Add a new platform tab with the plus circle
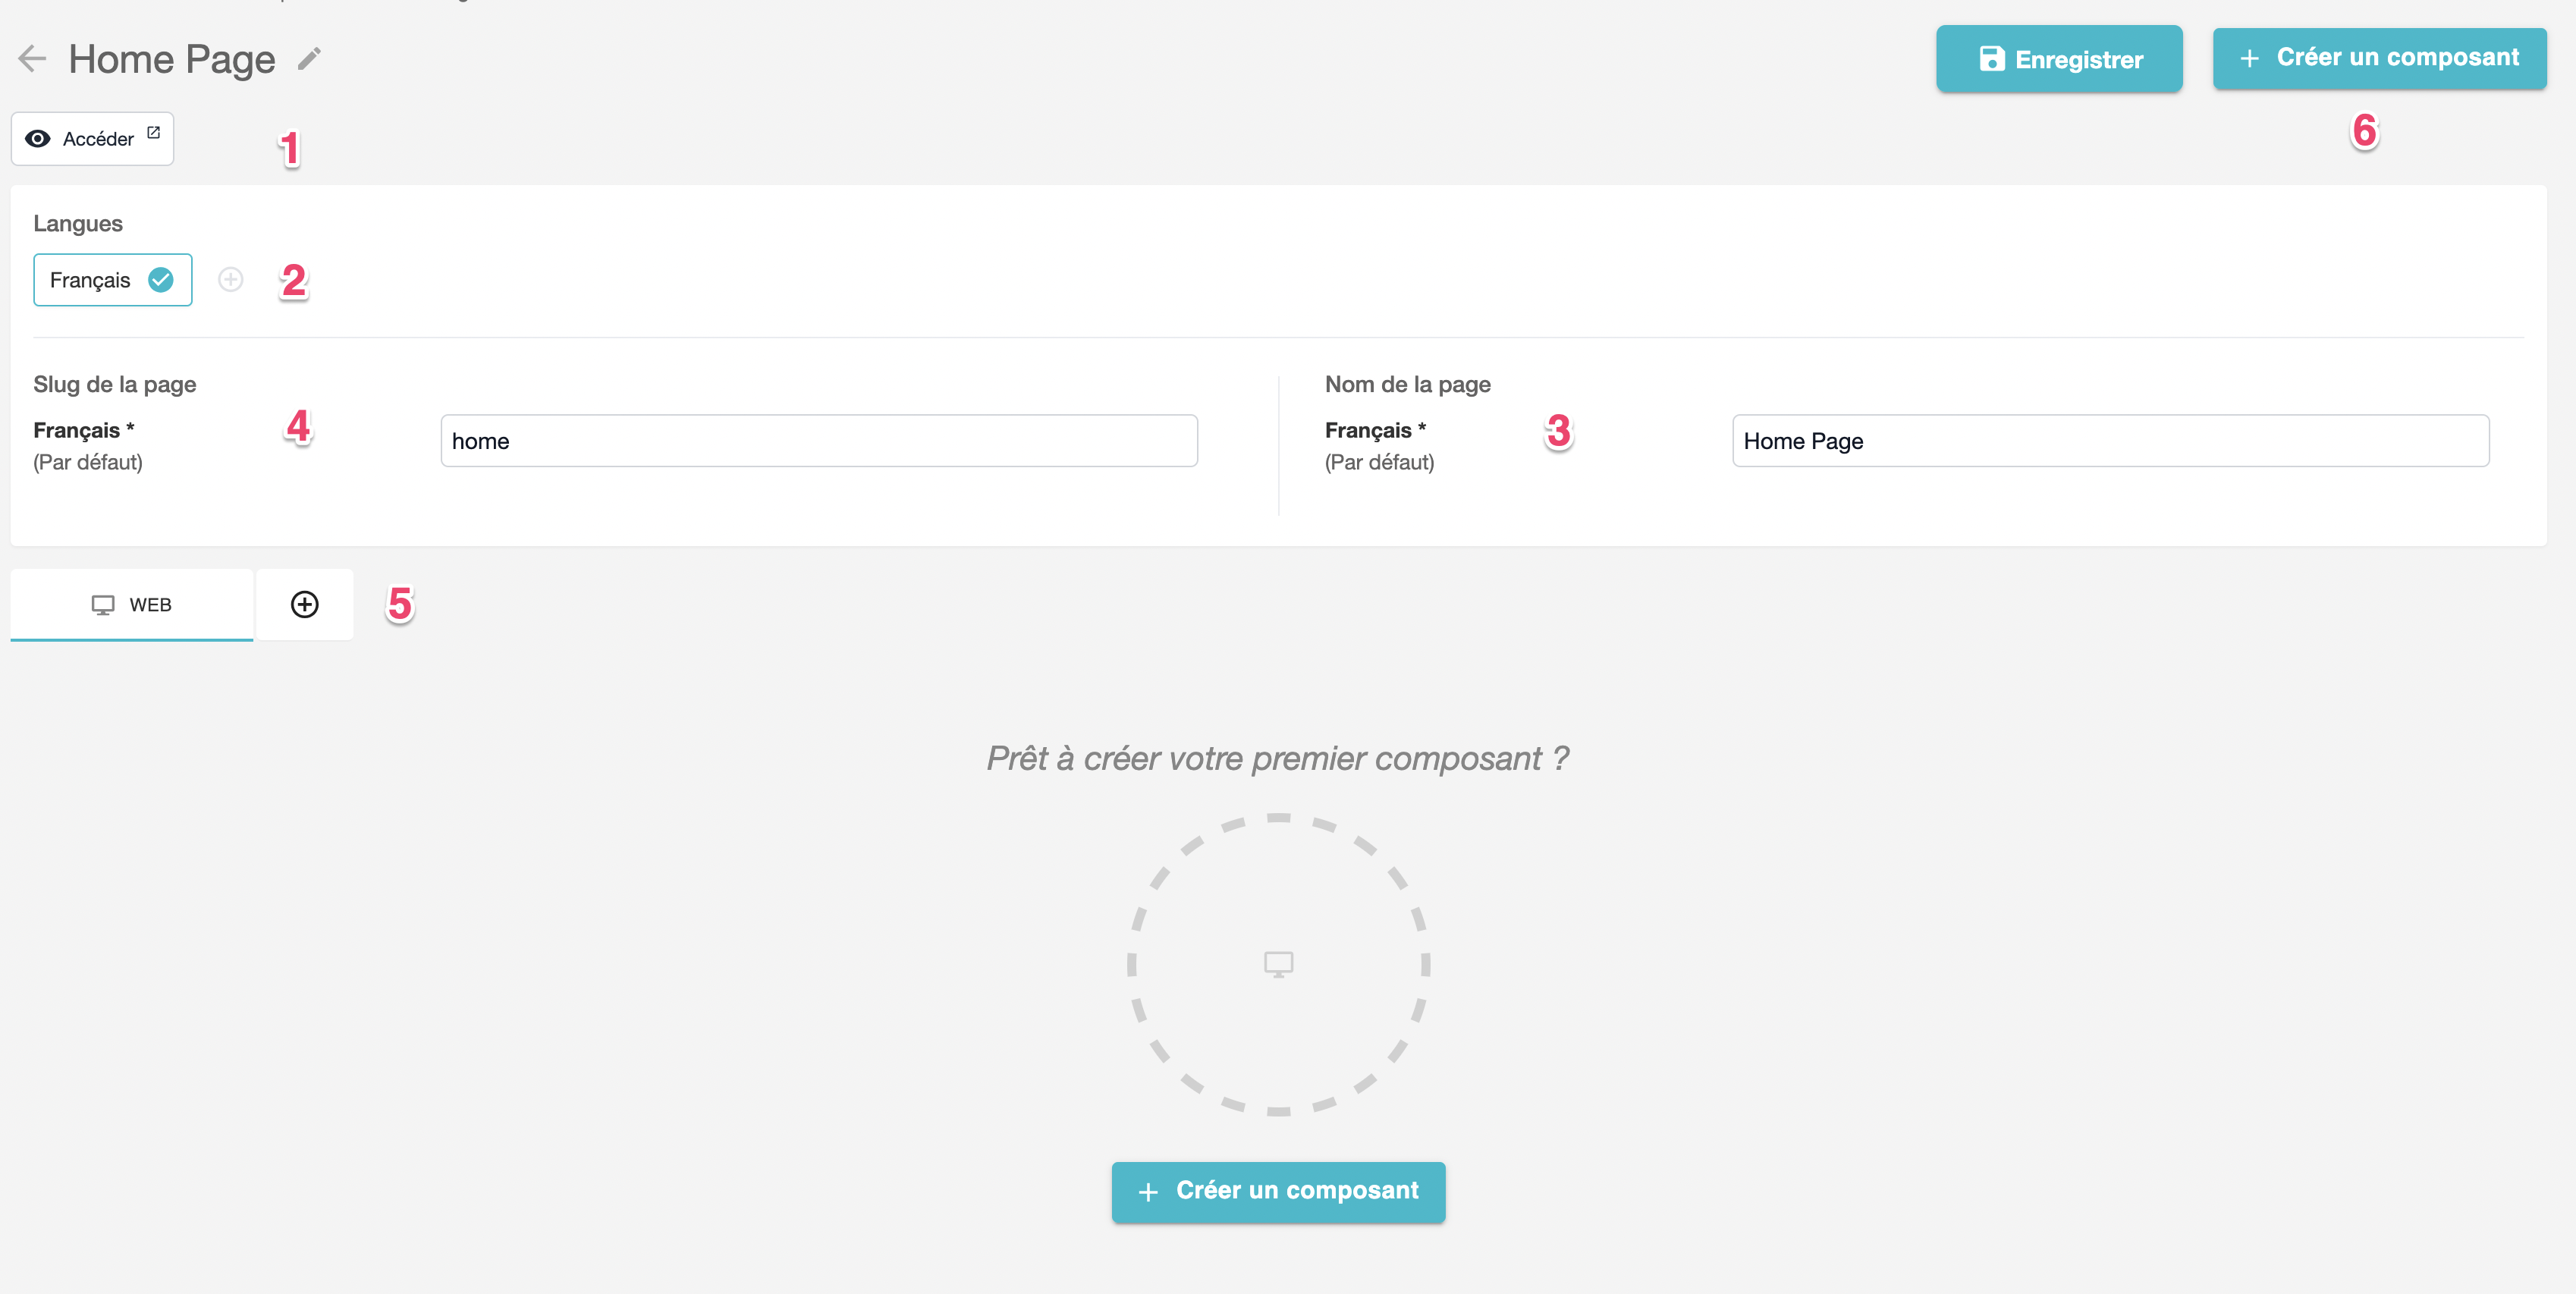The image size is (2576, 1294). point(305,604)
